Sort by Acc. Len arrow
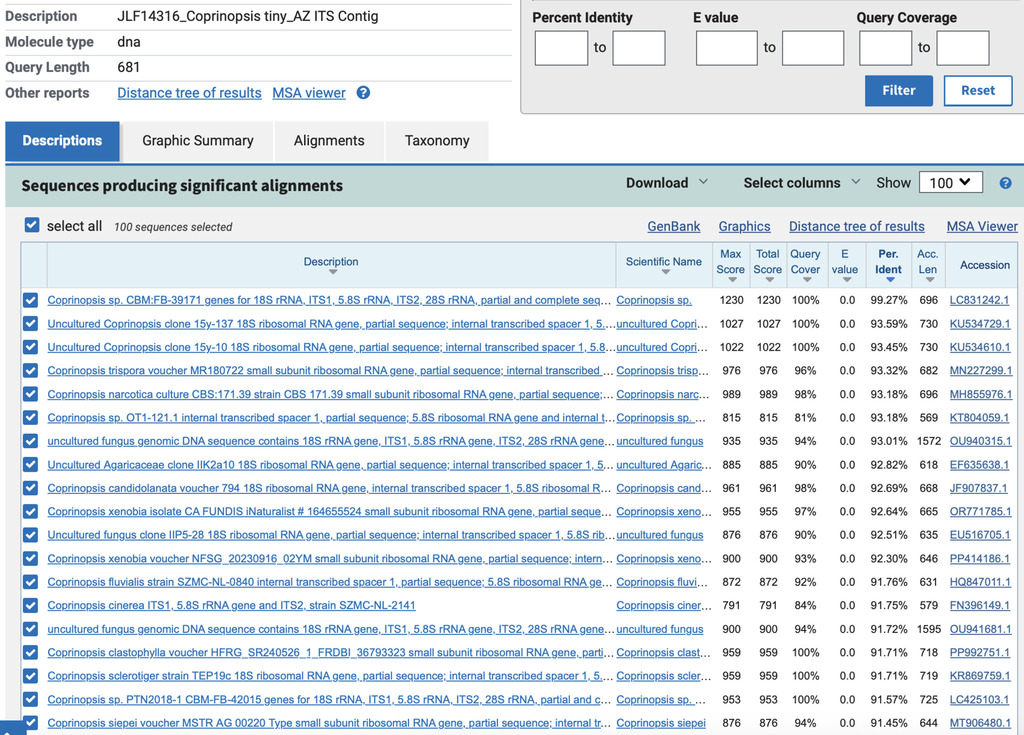This screenshot has width=1024, height=735. pyautogui.click(x=929, y=280)
